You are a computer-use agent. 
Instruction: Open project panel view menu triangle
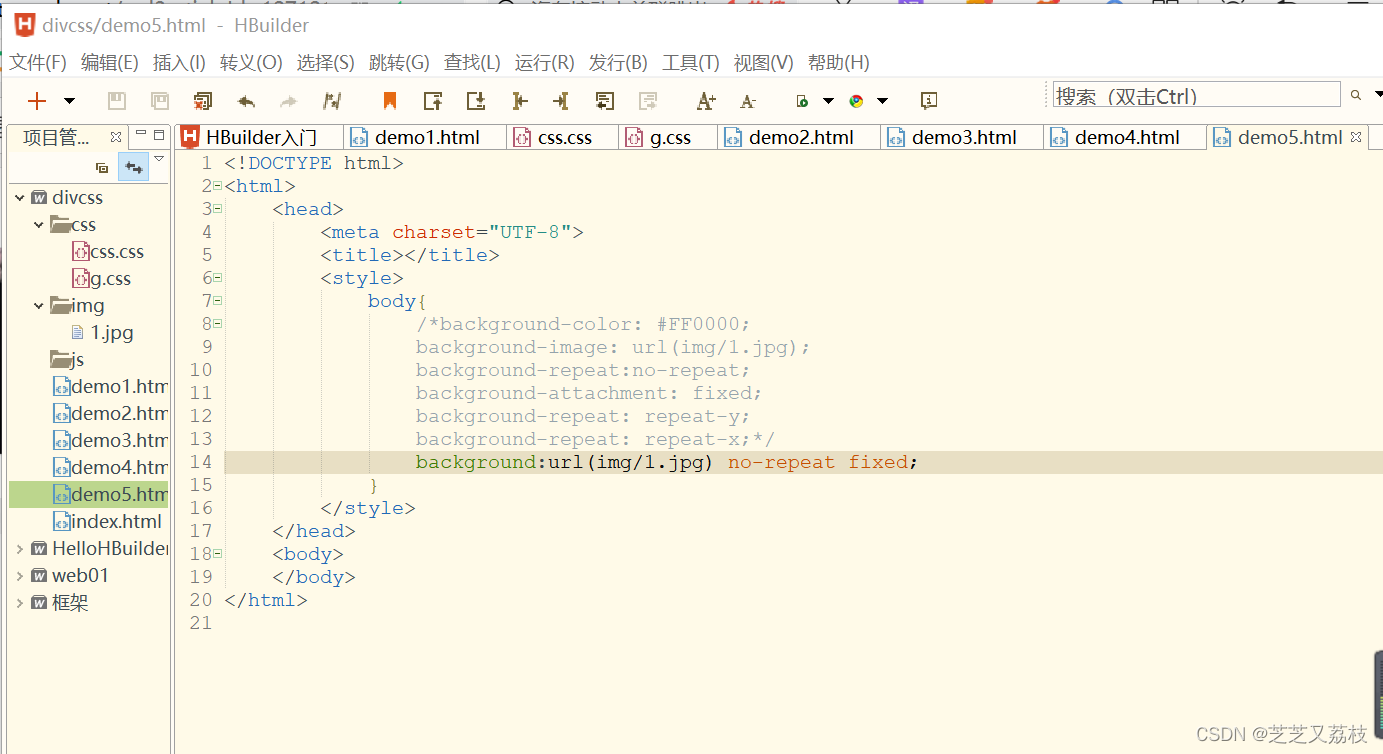click(159, 159)
